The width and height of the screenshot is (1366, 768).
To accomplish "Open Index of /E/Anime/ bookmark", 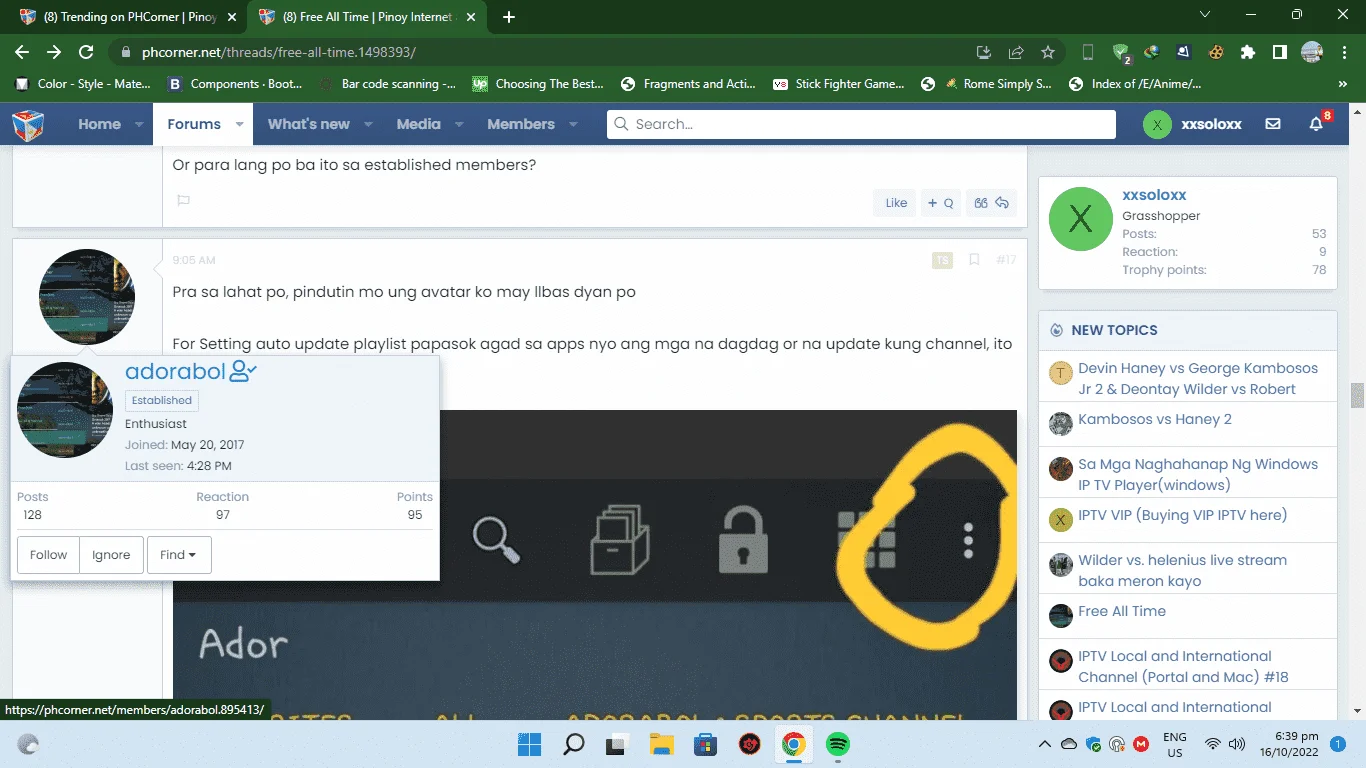I will [x=1134, y=84].
